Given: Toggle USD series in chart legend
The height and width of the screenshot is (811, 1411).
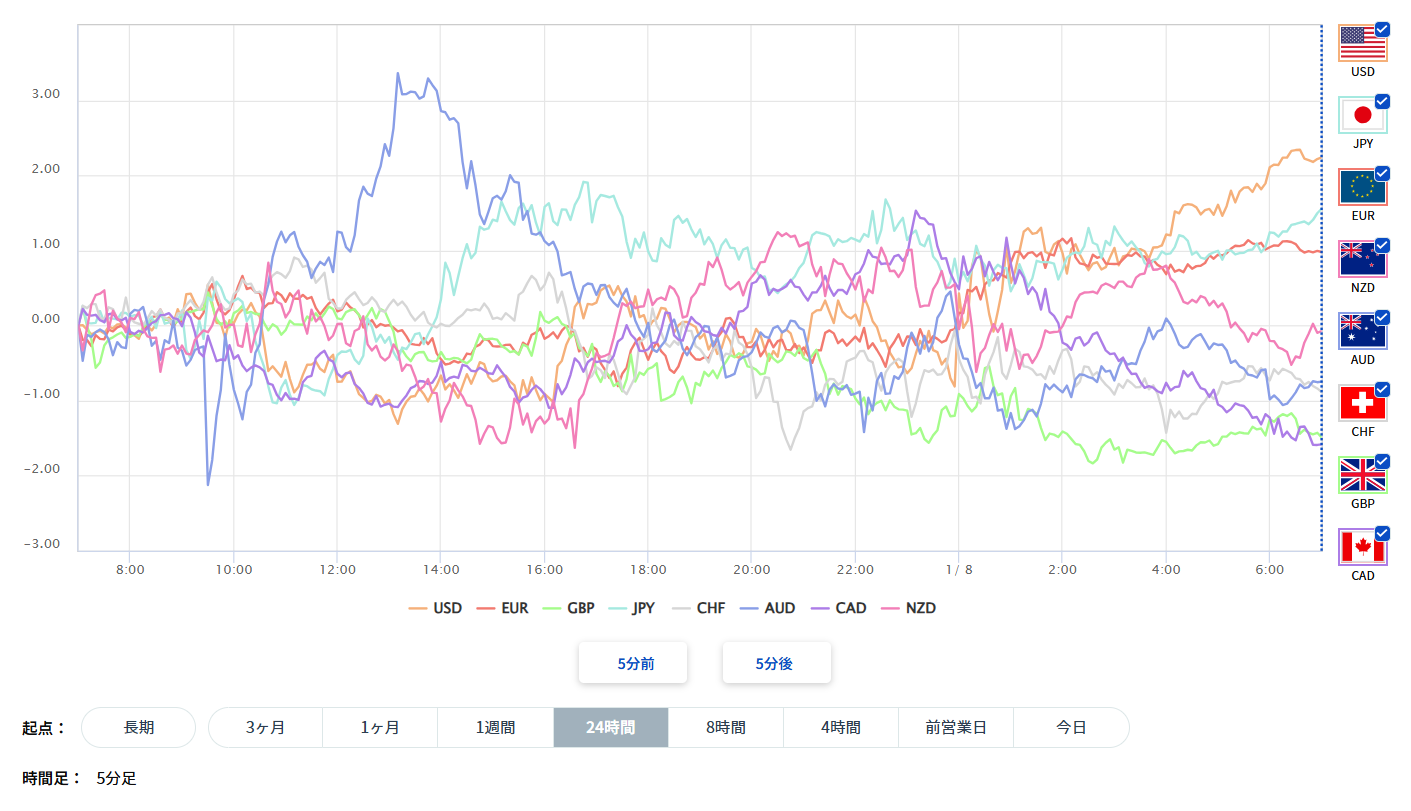Looking at the screenshot, I should [x=436, y=608].
